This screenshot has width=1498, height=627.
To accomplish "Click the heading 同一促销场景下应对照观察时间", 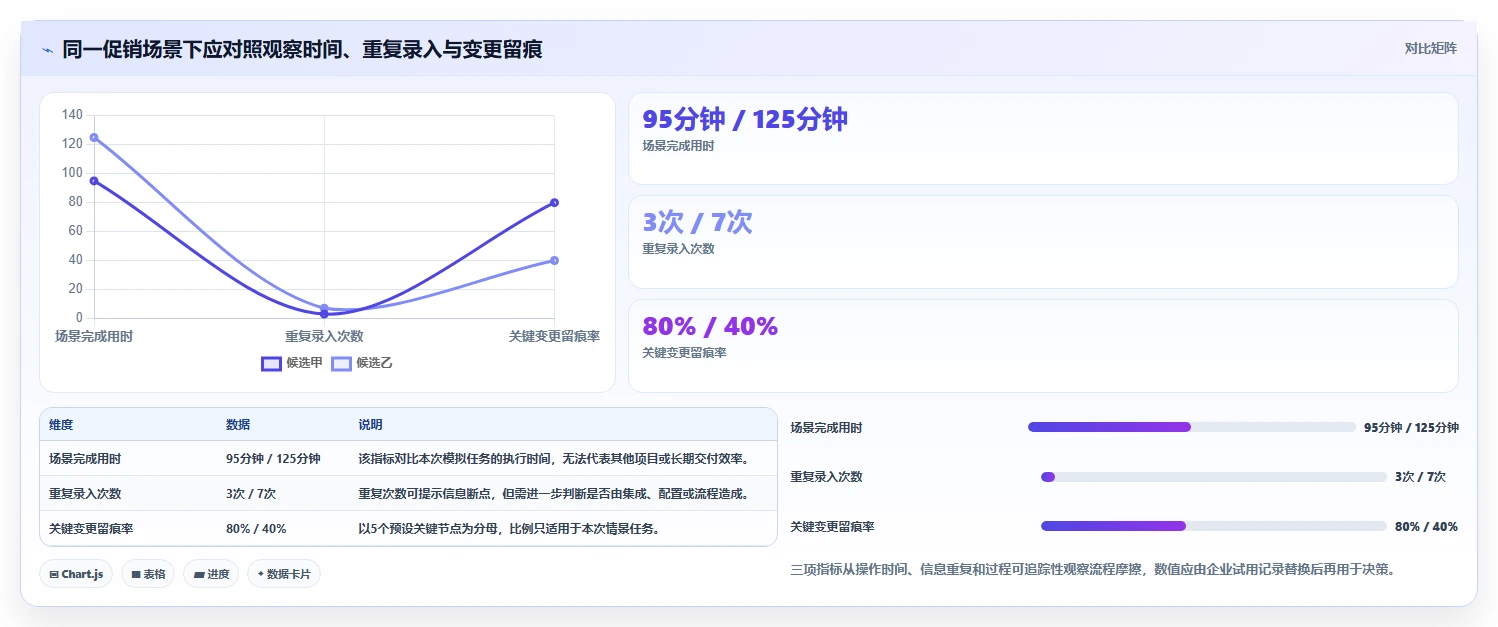I will point(302,49).
